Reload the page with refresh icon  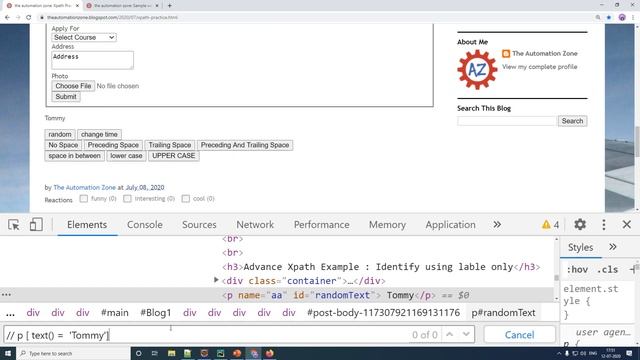tap(29, 18)
